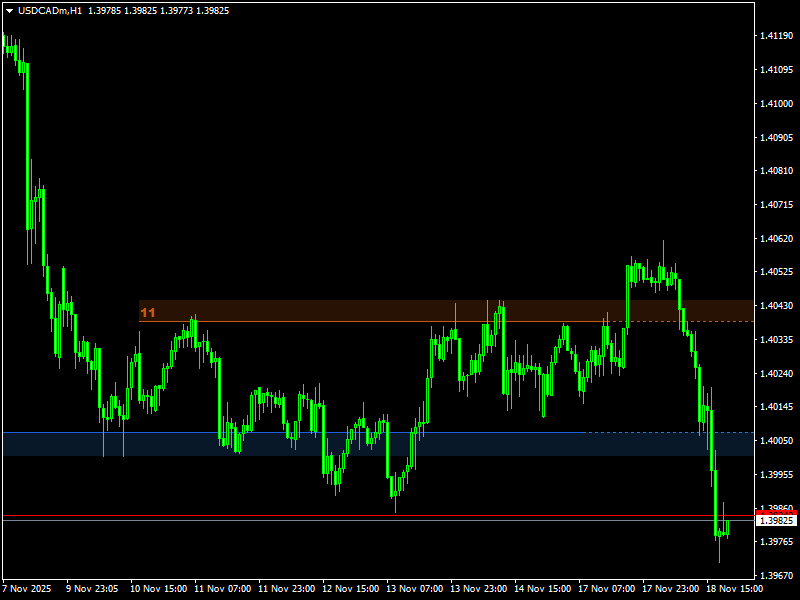Click the orange "11" zone label
This screenshot has height=600, width=800.
click(x=148, y=313)
